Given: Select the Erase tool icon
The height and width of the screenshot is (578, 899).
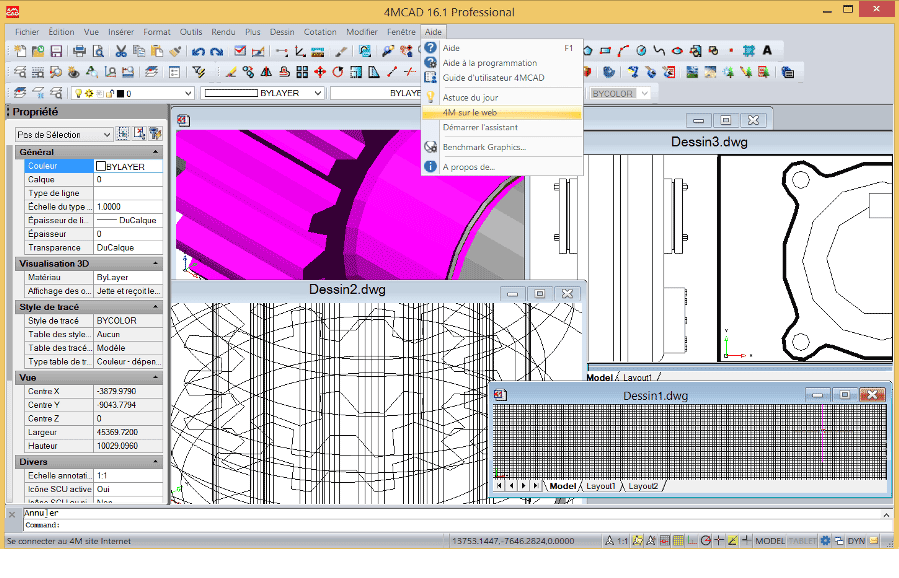Looking at the screenshot, I should coord(230,72).
